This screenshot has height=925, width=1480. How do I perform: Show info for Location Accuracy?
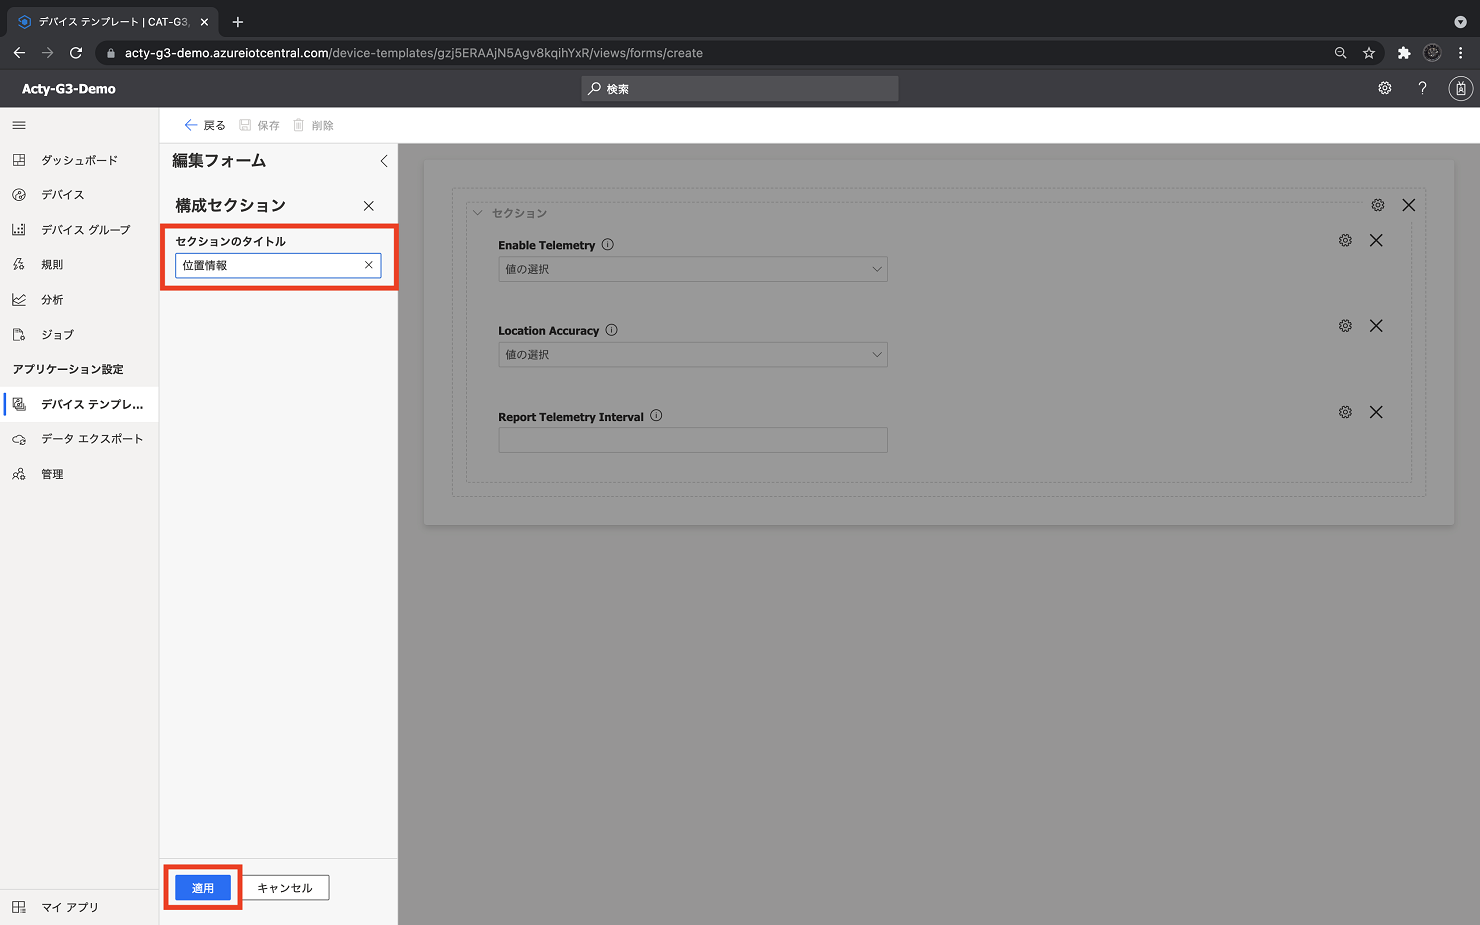coord(612,330)
